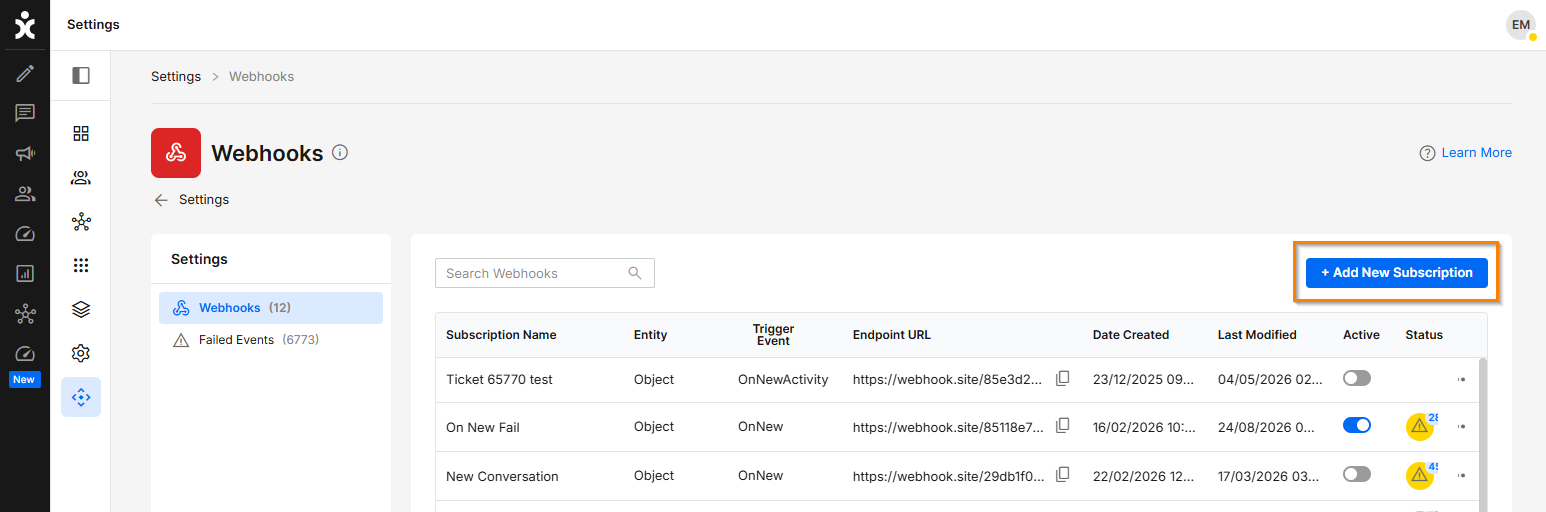
Task: Open the more options menu for New Conversation
Action: 1461,475
